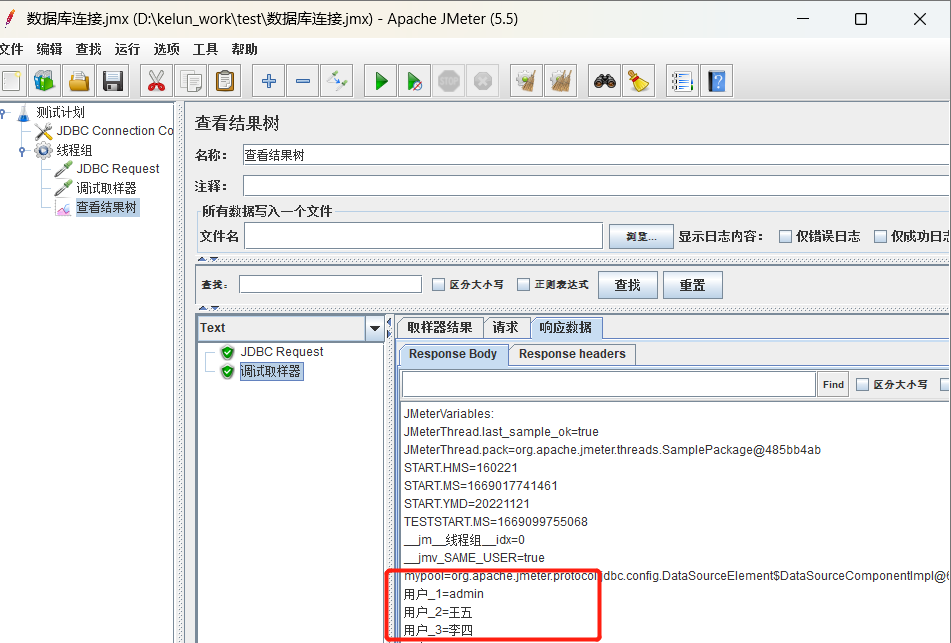Collapse the 测试计划 tree handle
Screen dimensions: 951x643
pos(4,113)
